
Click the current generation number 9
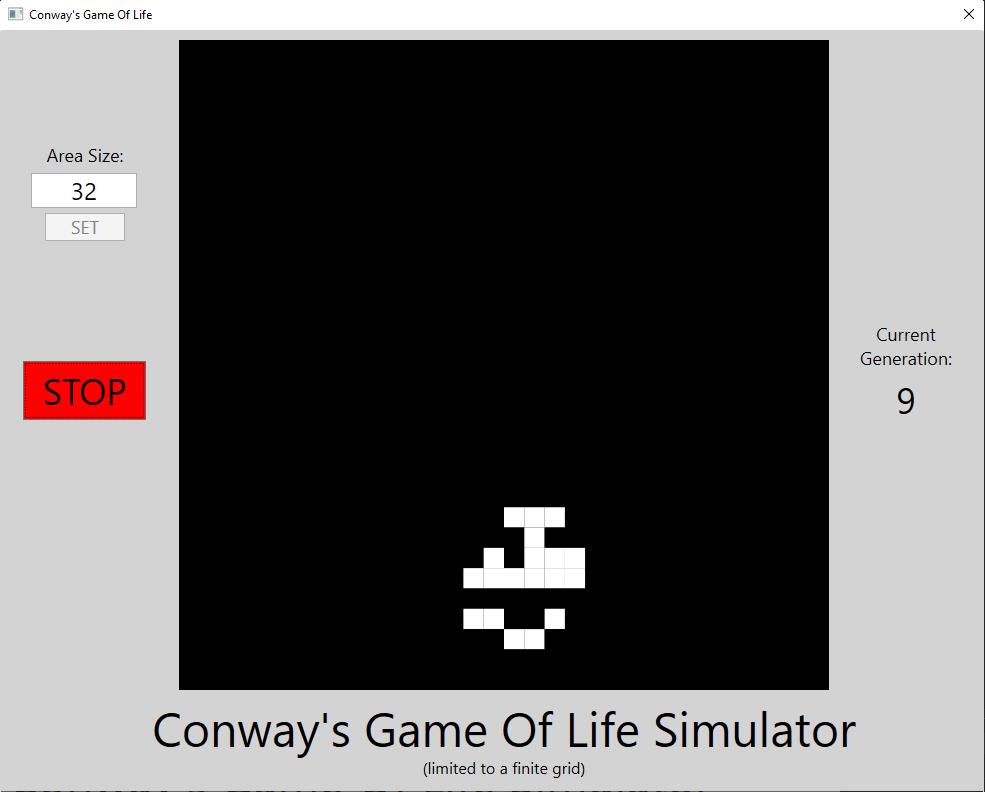[x=905, y=401]
